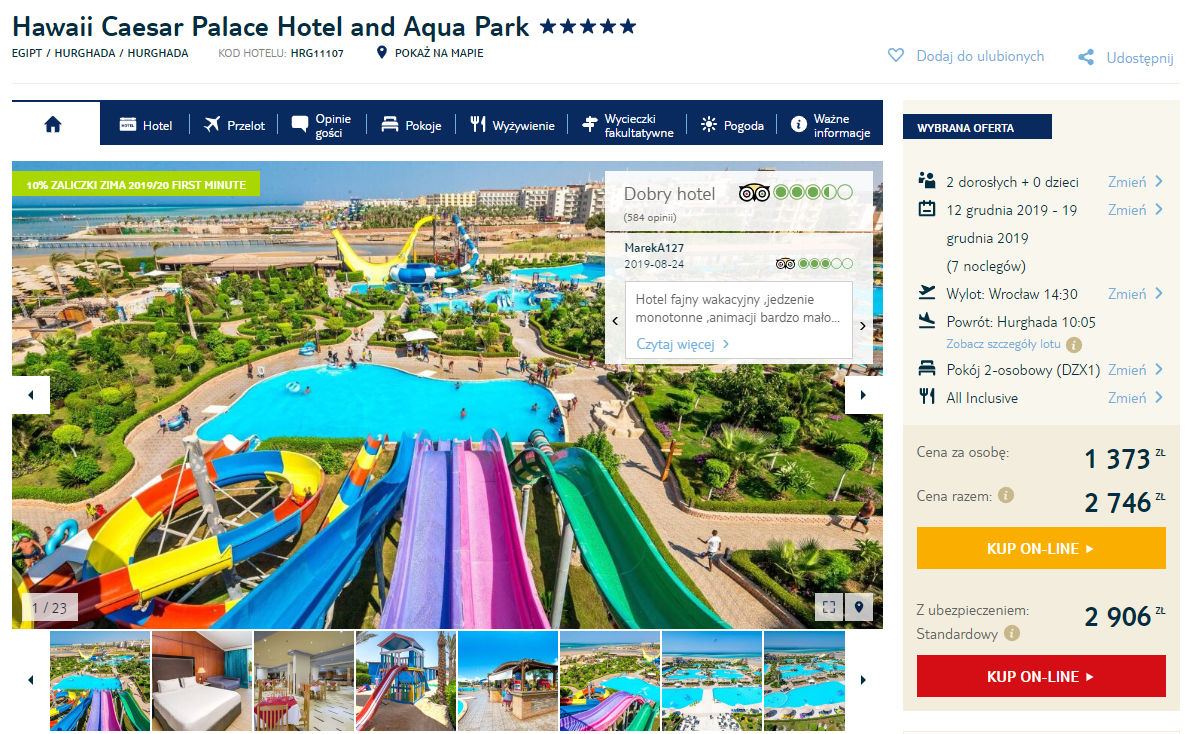The width and height of the screenshot is (1188, 734).
Task: Click info icon next to Cena razem
Action: click(1006, 495)
